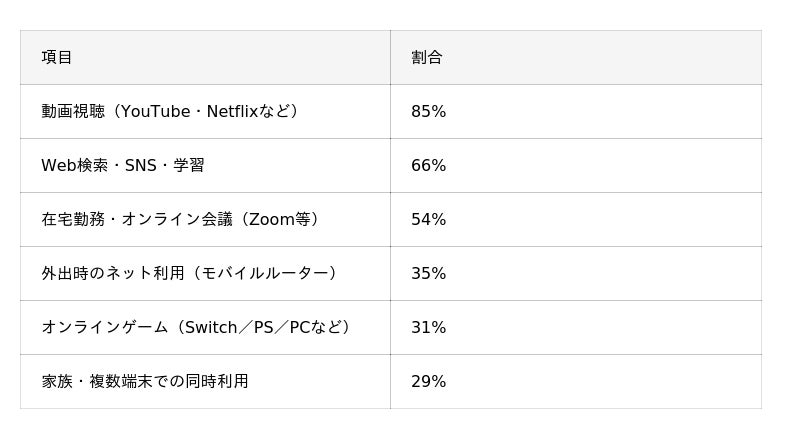The height and width of the screenshot is (439, 800).
Task: Click the 31% value cell
Action: point(429,327)
